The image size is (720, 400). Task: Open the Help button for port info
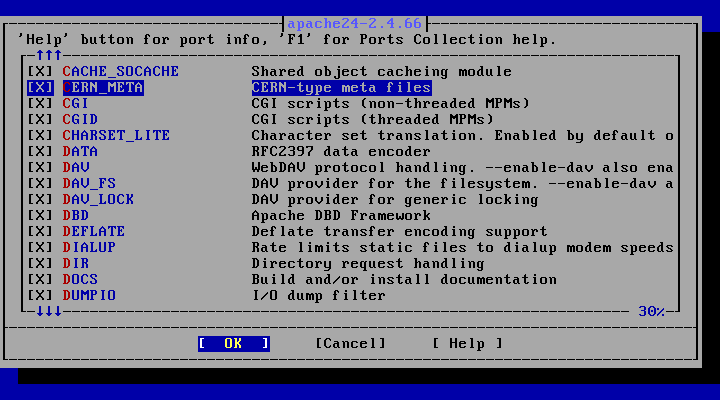(467, 344)
